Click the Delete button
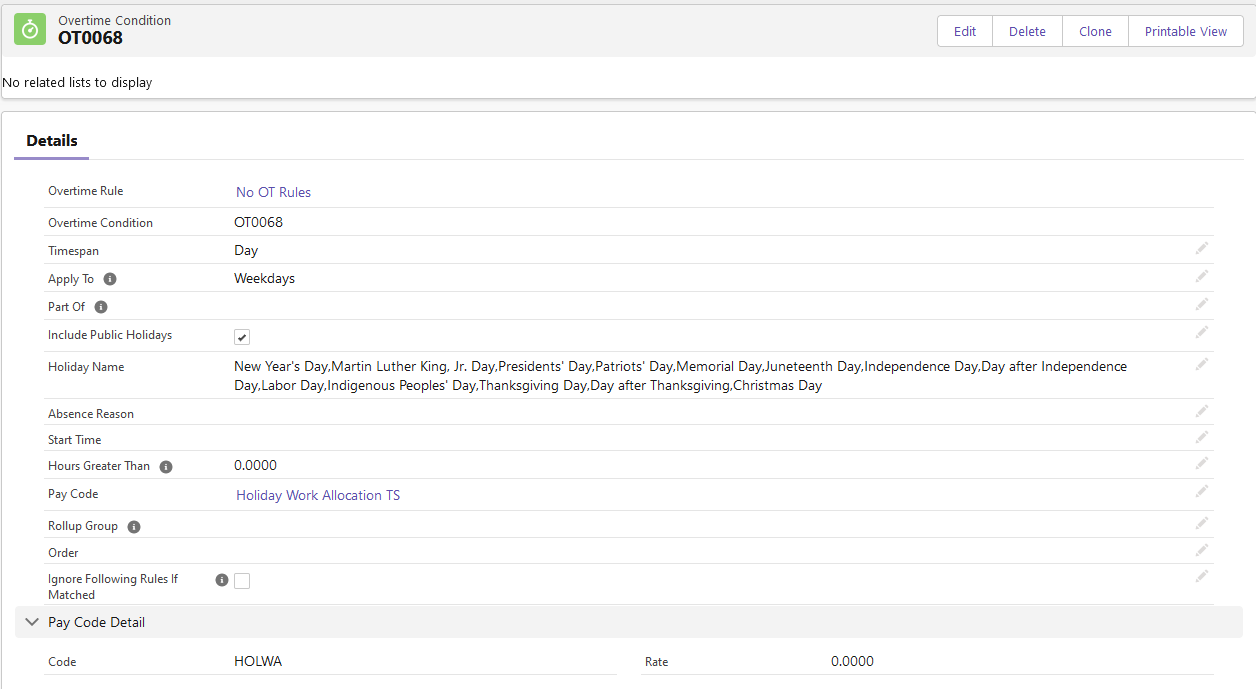The image size is (1256, 689). point(1027,31)
